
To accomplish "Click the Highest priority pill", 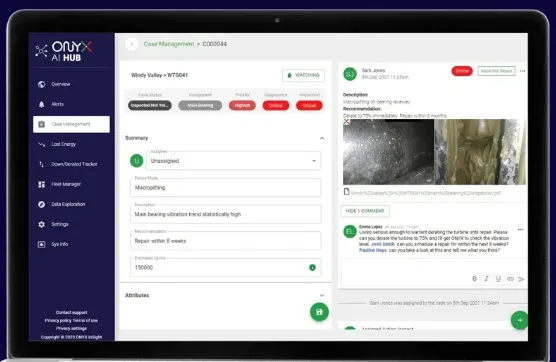I will 242,105.
